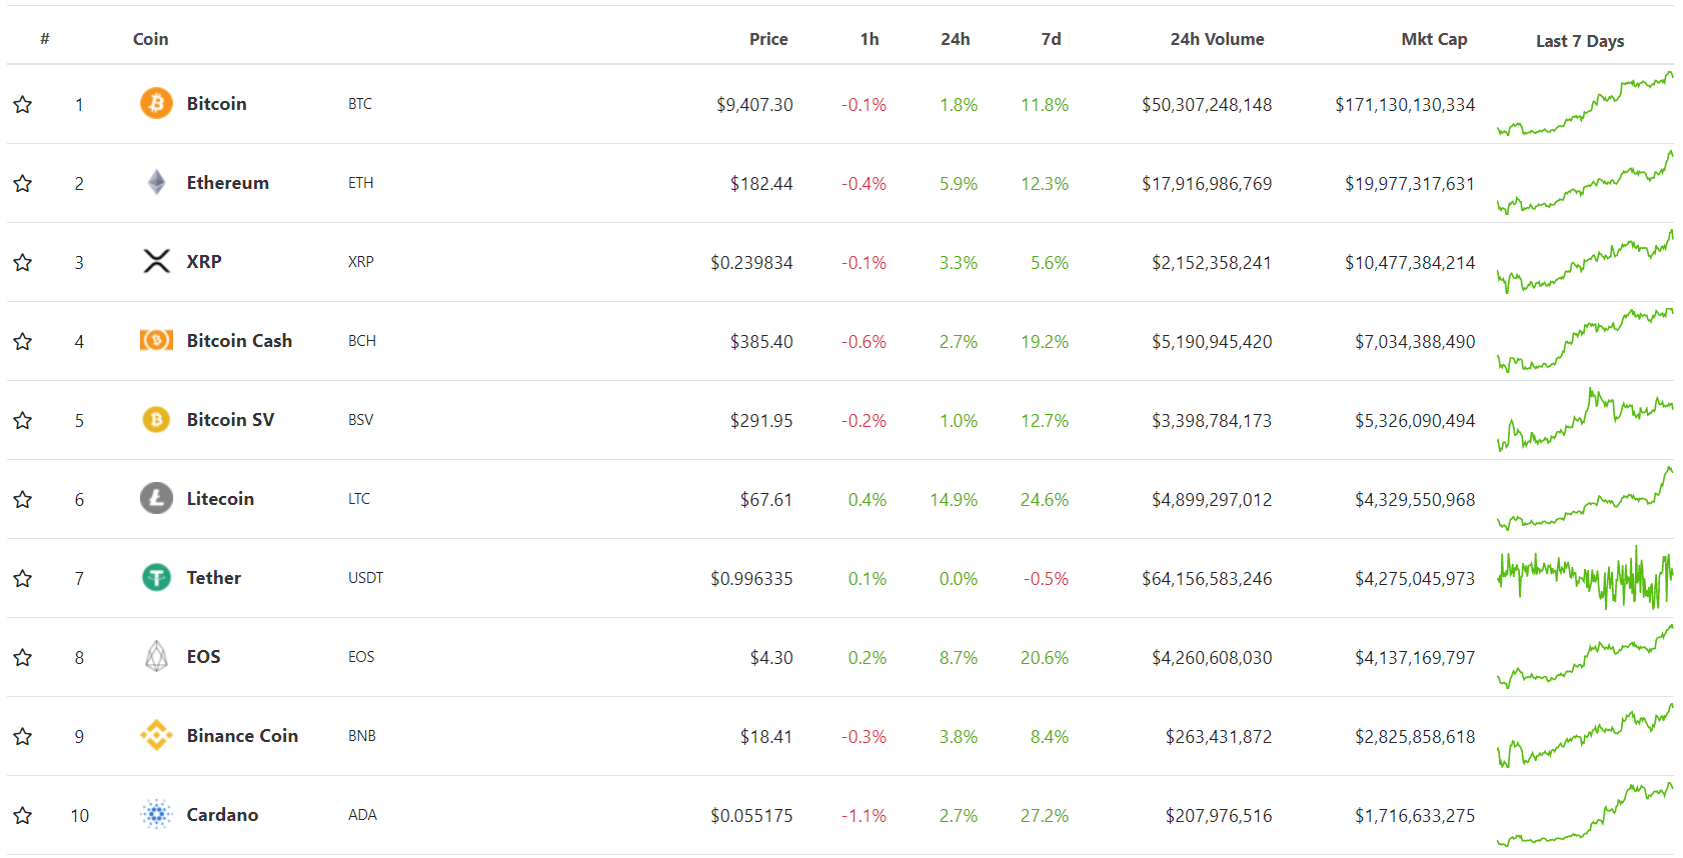
Task: Mark Litecoin with the star
Action: point(23,499)
